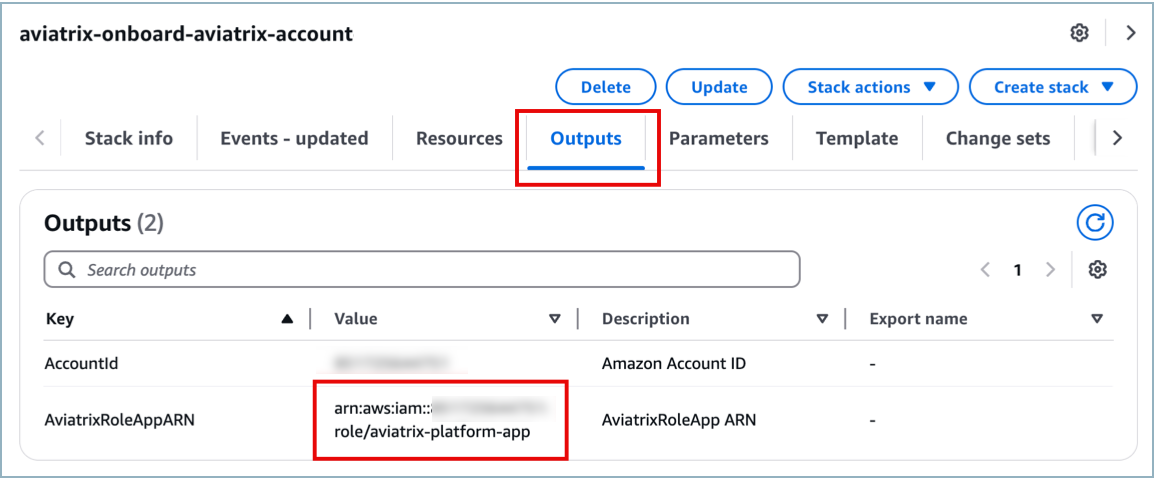The height and width of the screenshot is (478, 1154).
Task: Sort outputs by Value column
Action: point(555,319)
